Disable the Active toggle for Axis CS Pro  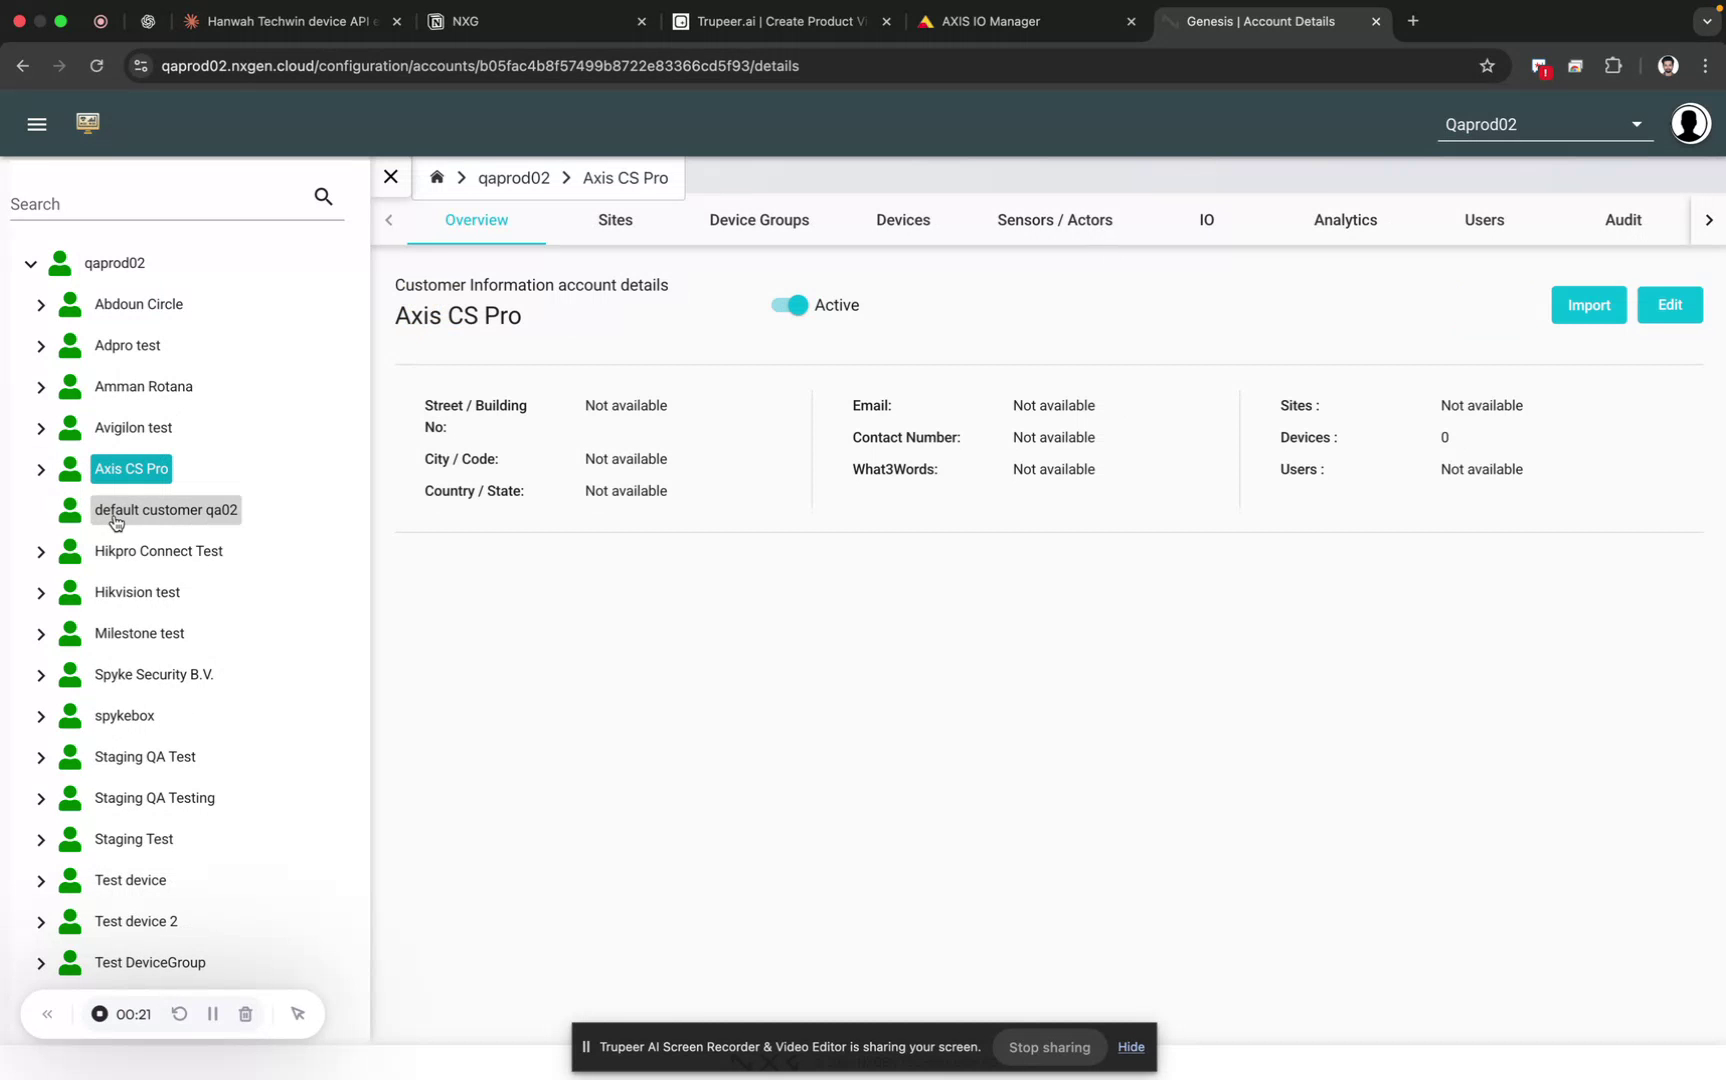(789, 305)
